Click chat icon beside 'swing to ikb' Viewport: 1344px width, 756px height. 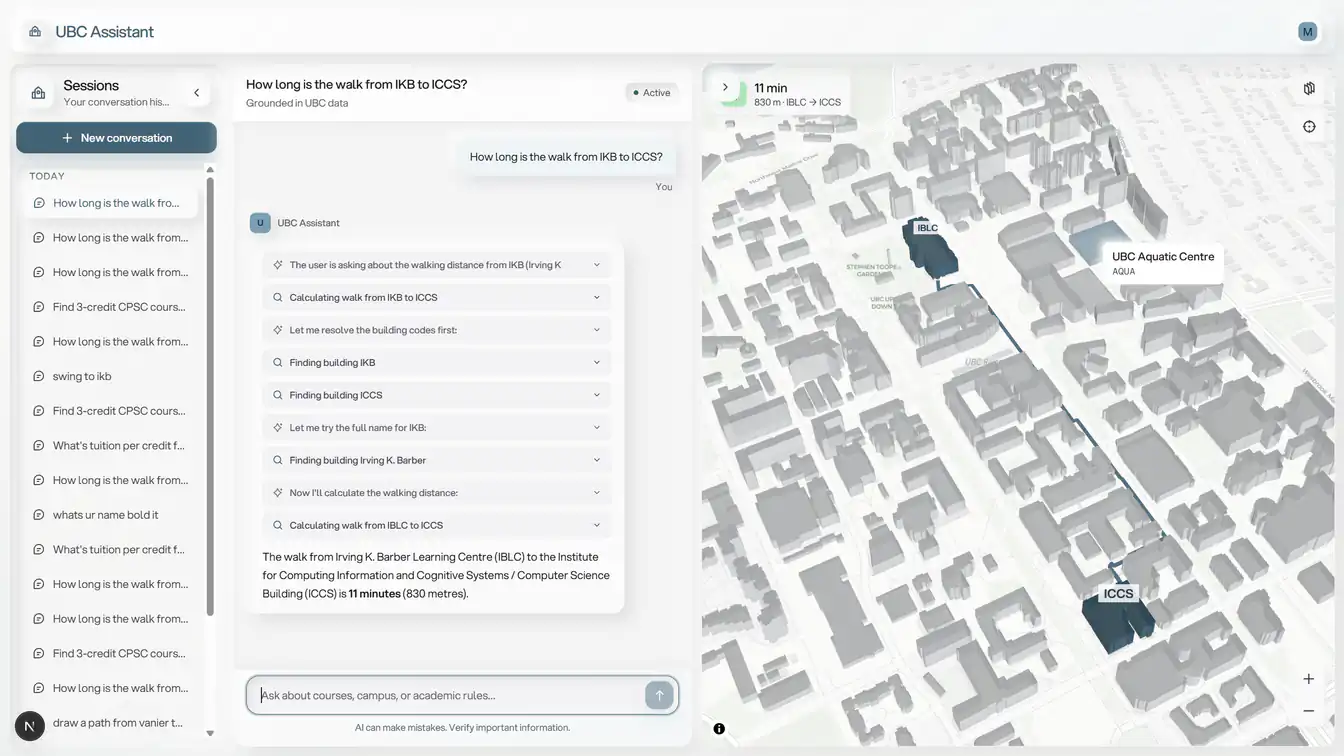pos(39,376)
